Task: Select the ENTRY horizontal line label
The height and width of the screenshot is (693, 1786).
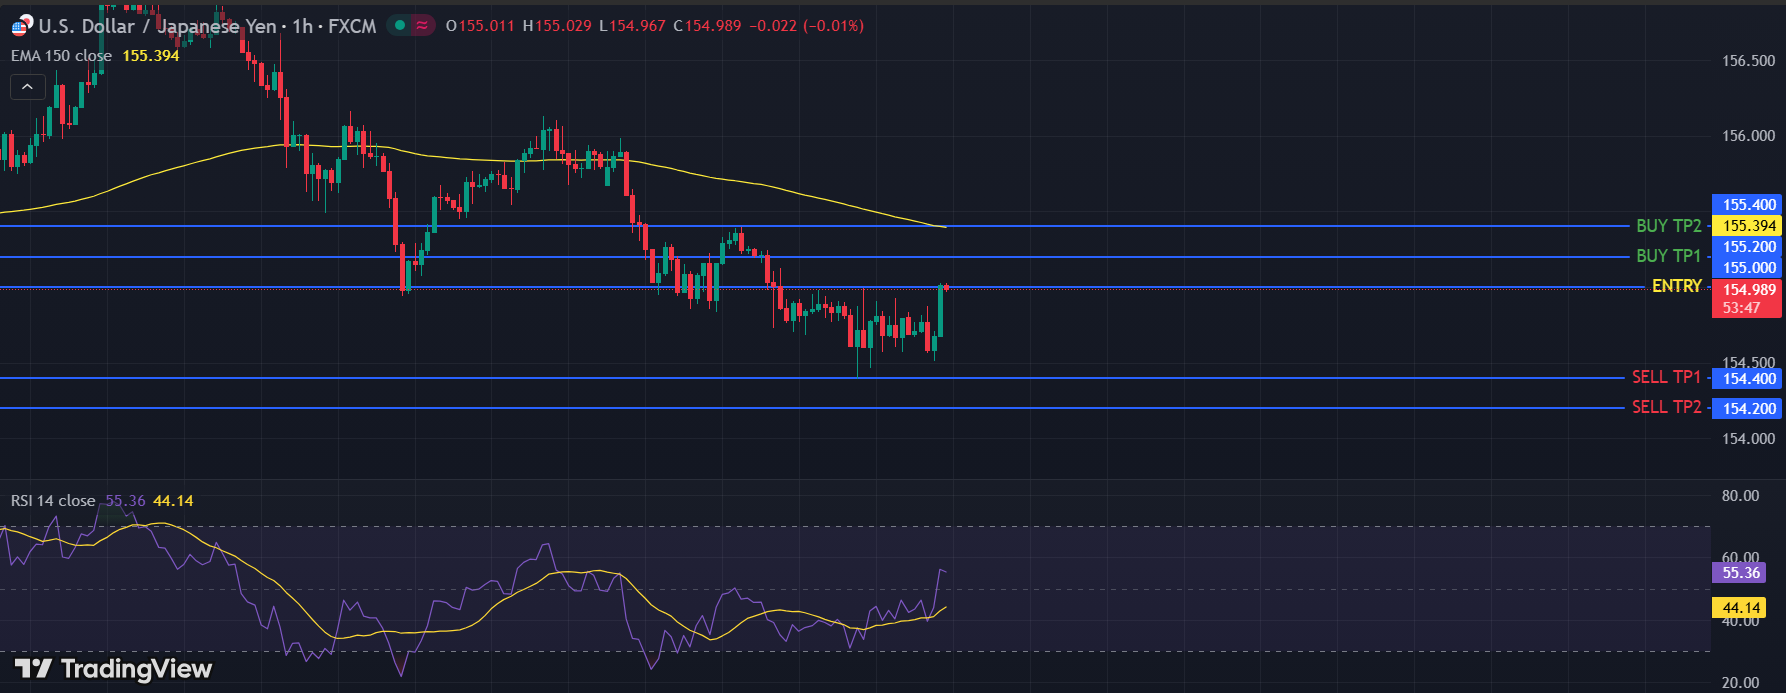Action: coord(1676,286)
